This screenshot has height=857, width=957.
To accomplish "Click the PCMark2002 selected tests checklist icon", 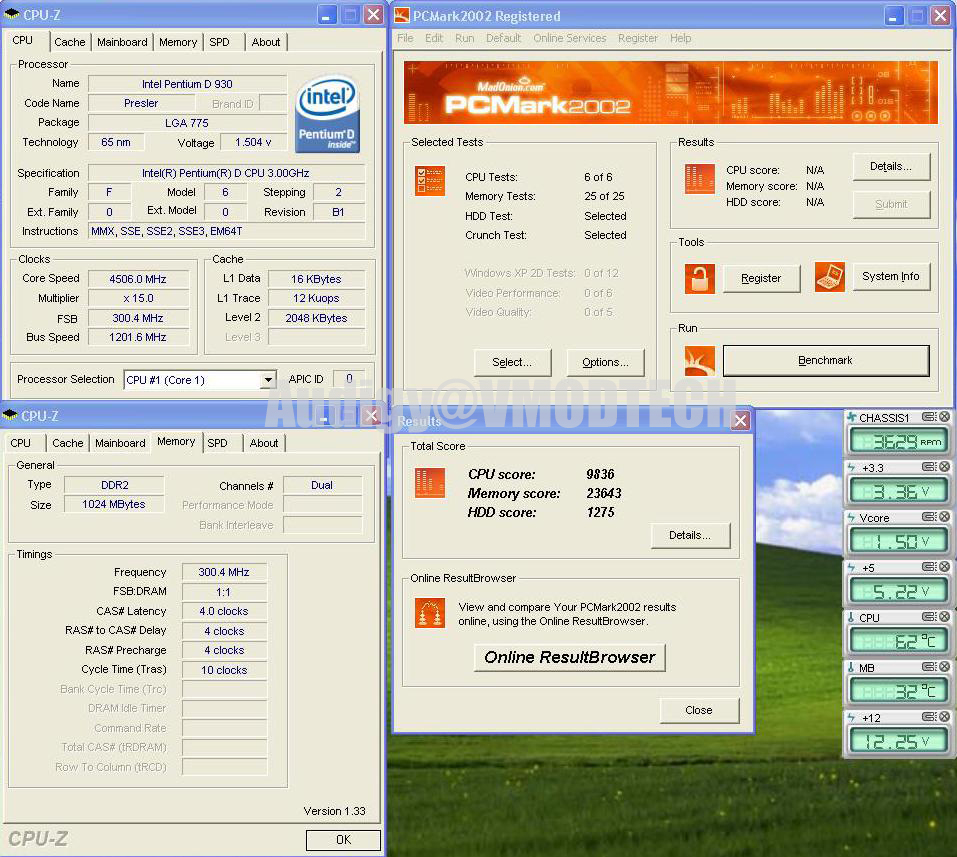I will [430, 181].
